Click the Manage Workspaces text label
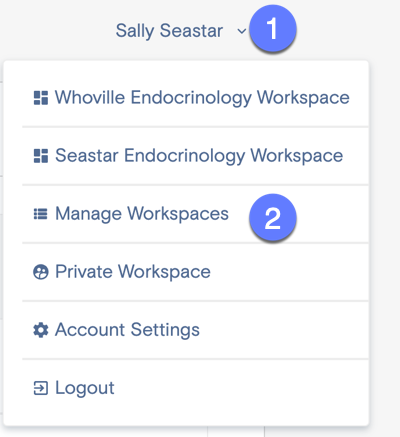The image size is (400, 437). (x=142, y=214)
